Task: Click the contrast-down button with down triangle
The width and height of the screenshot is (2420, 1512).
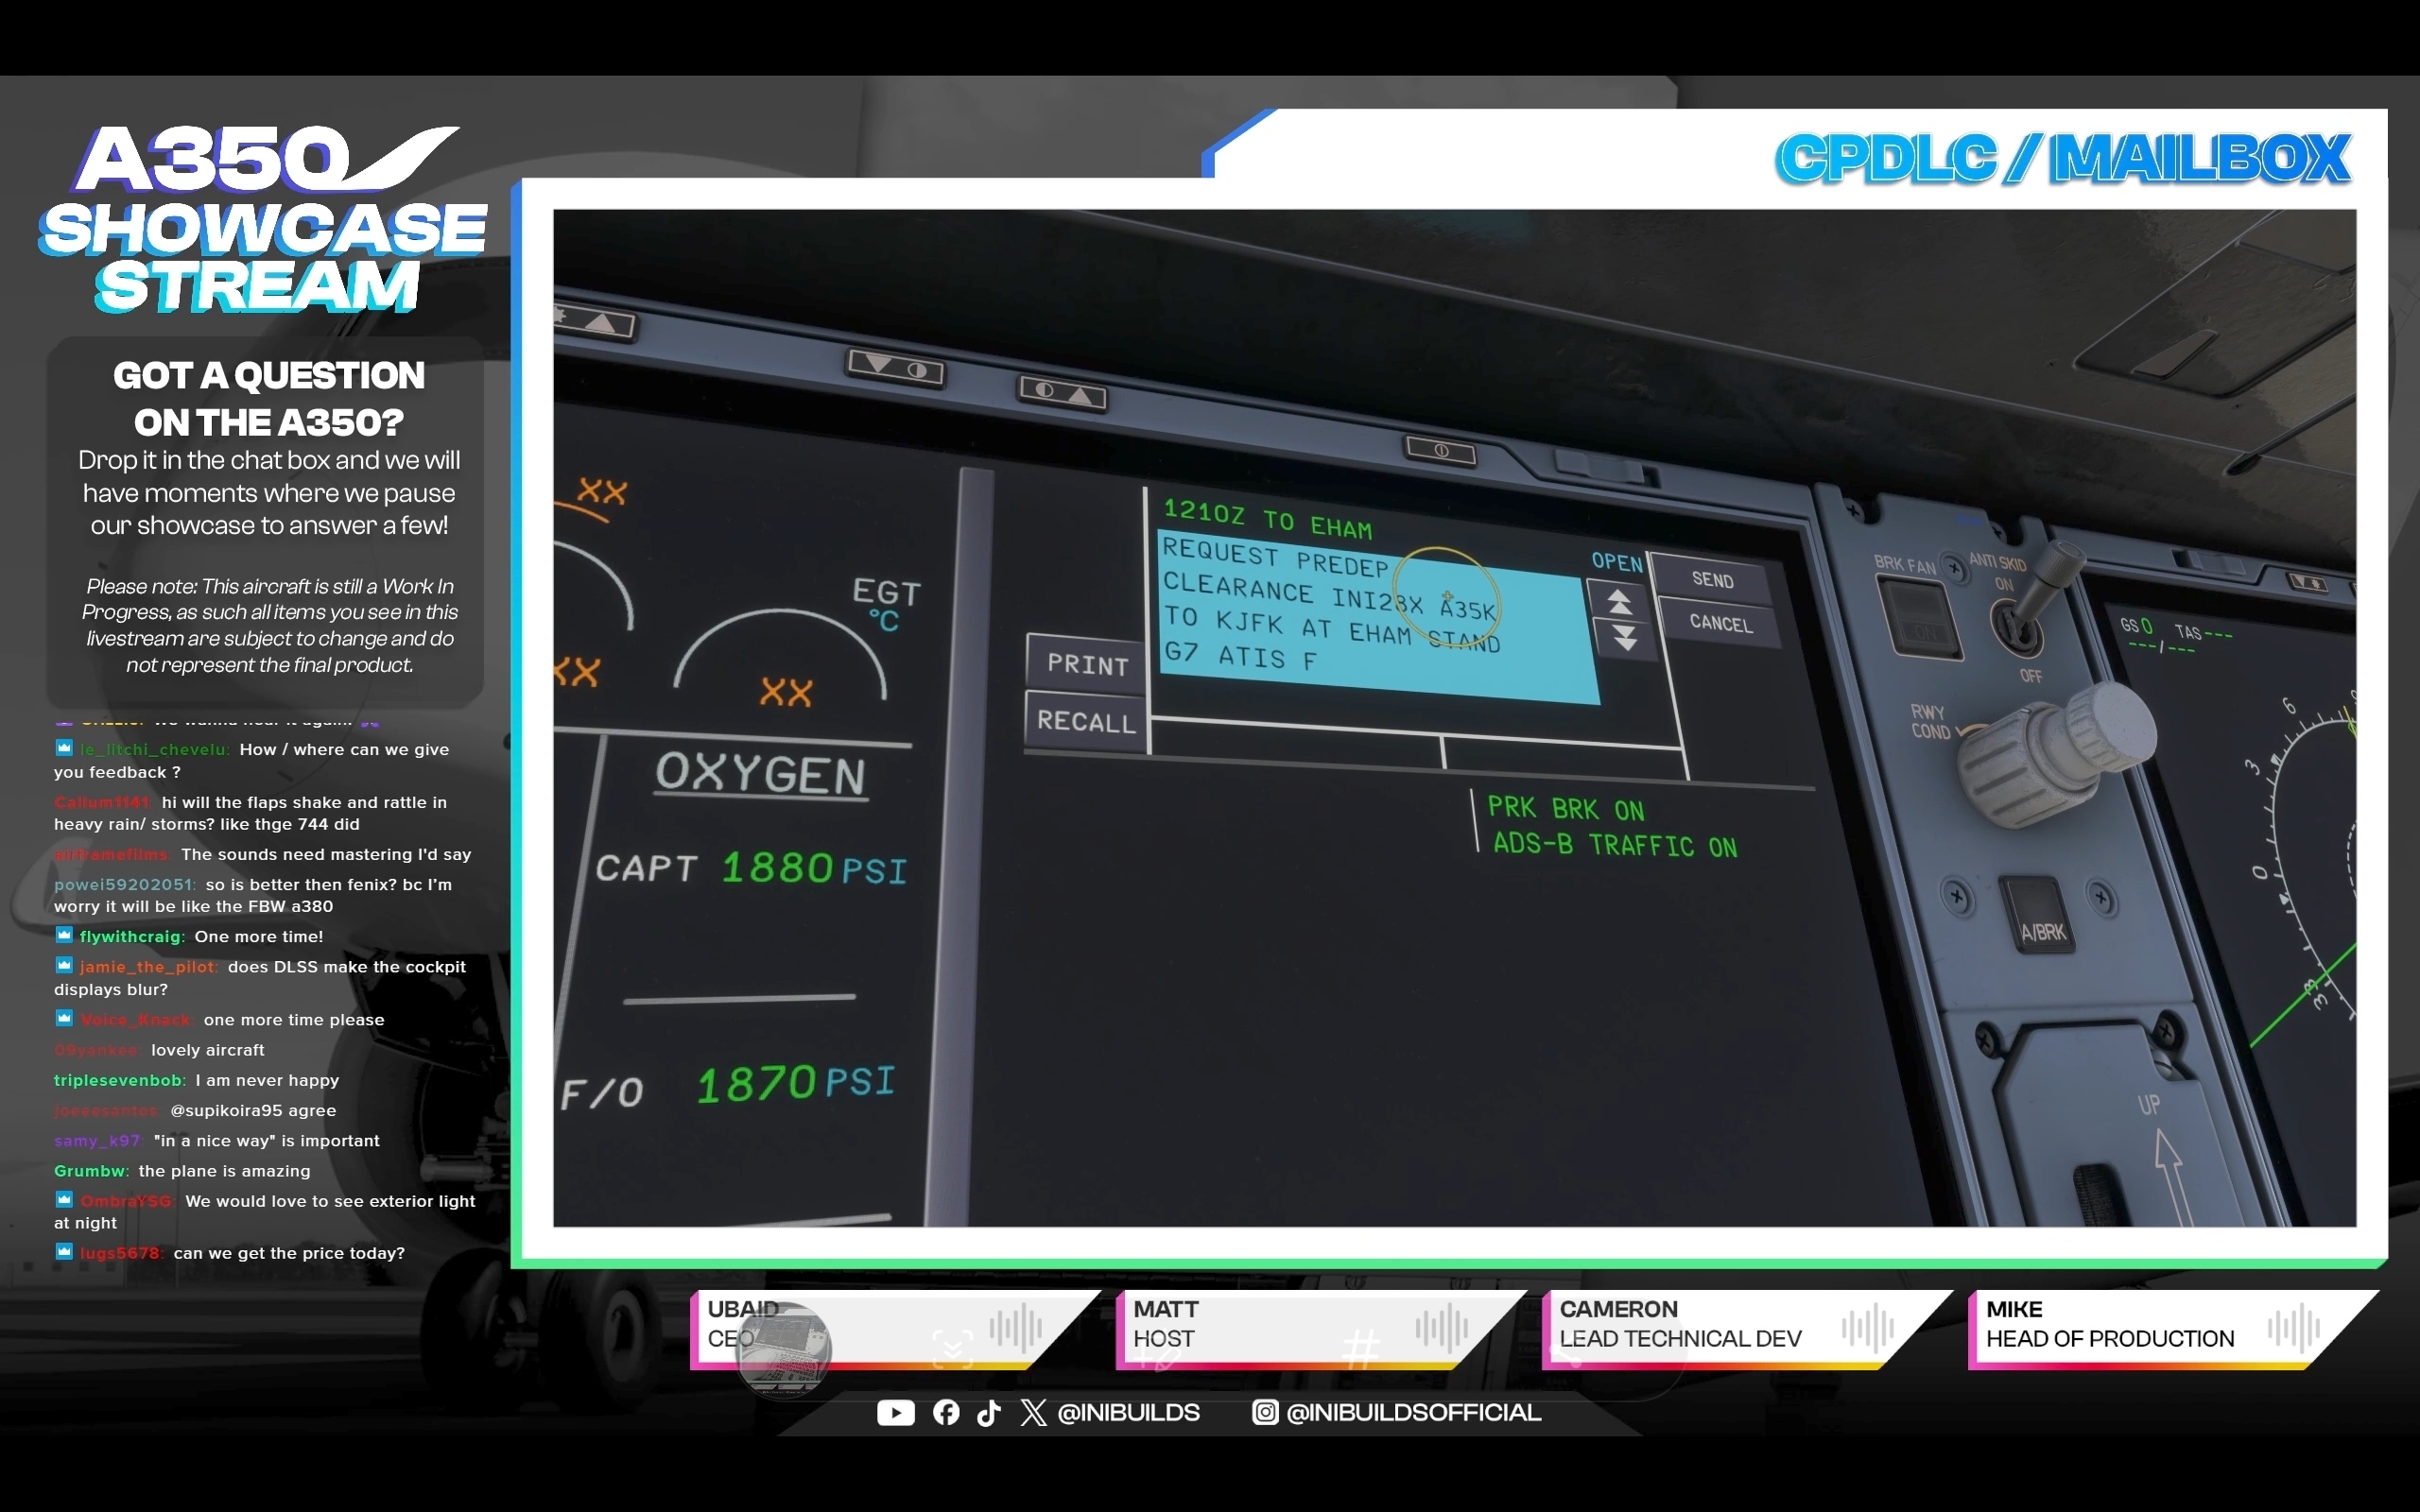Action: (x=896, y=368)
